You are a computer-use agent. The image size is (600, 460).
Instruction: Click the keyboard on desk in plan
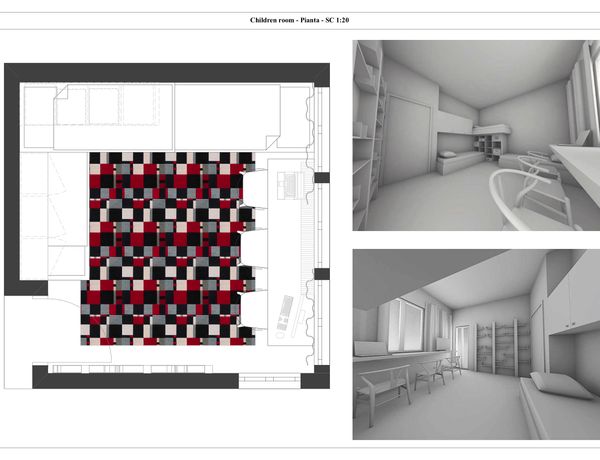coord(286,312)
